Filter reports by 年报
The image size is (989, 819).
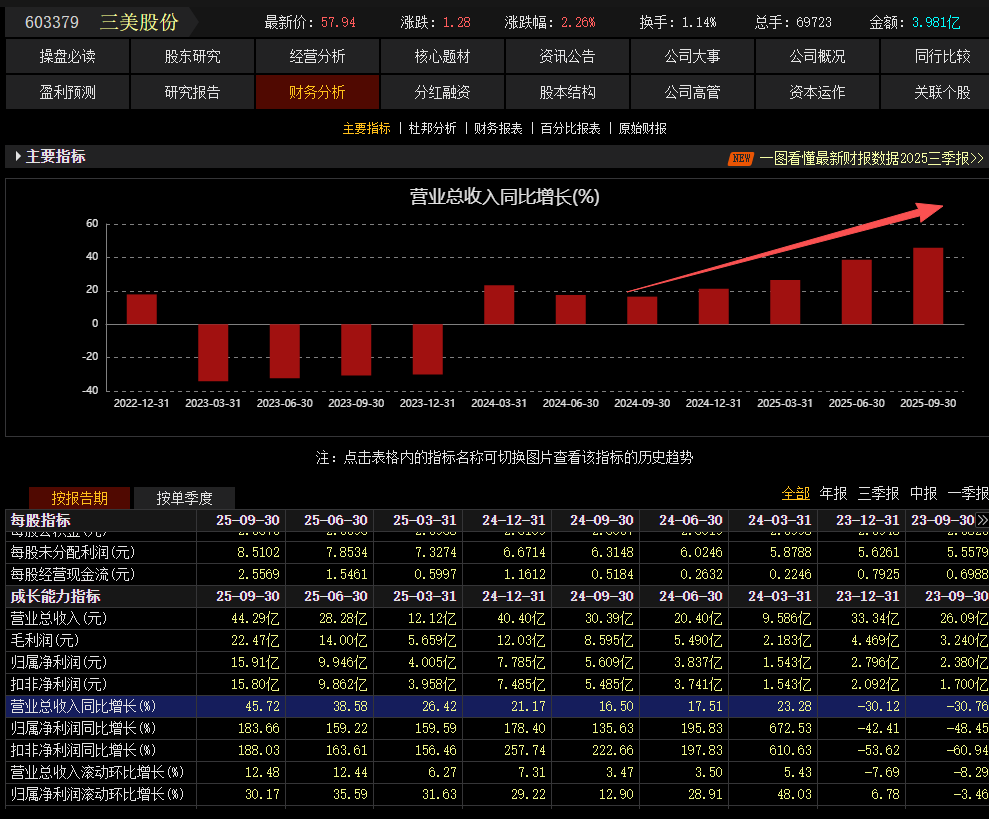(833, 493)
